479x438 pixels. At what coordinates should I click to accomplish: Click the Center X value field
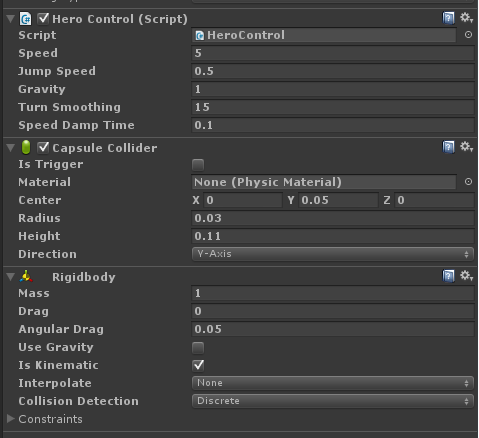point(243,200)
